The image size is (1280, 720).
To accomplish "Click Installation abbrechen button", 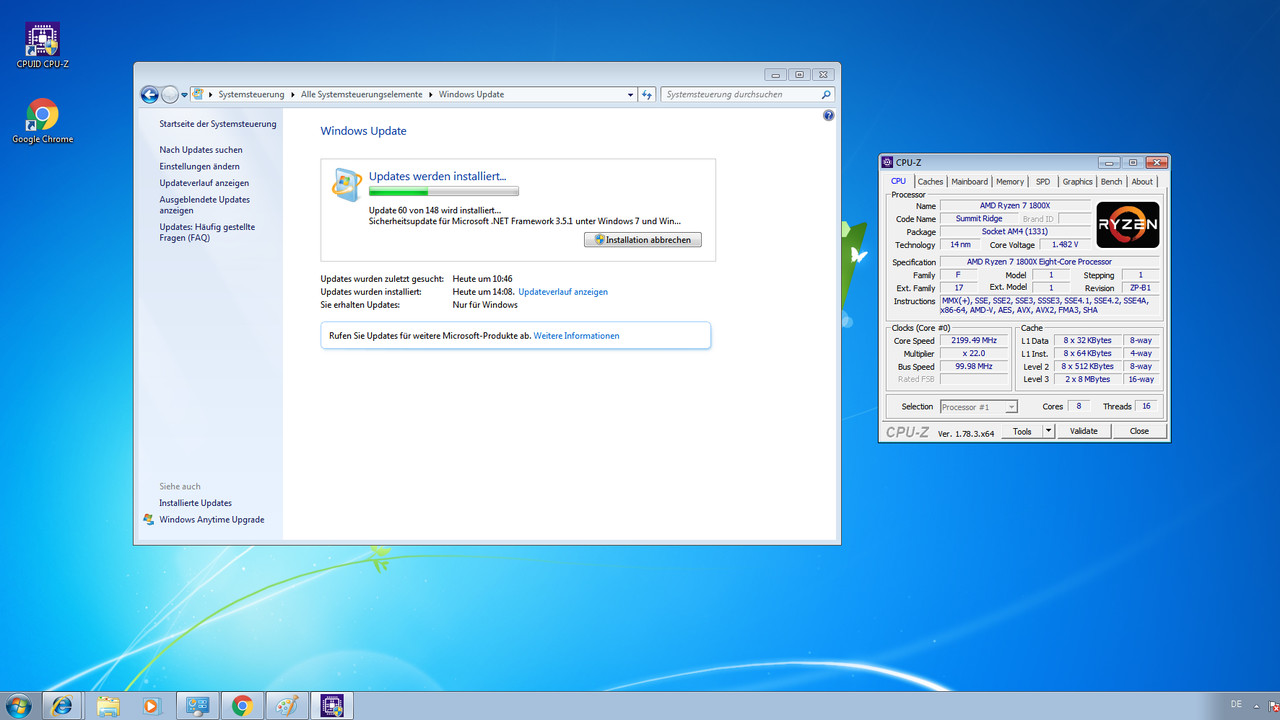I will (643, 240).
